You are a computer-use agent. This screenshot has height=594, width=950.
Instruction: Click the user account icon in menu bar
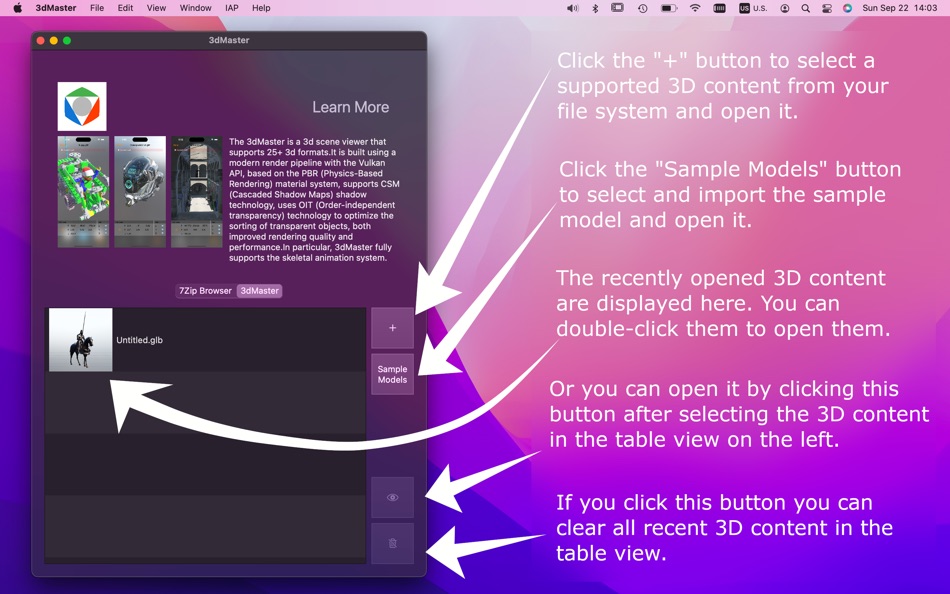pyautogui.click(x=785, y=8)
